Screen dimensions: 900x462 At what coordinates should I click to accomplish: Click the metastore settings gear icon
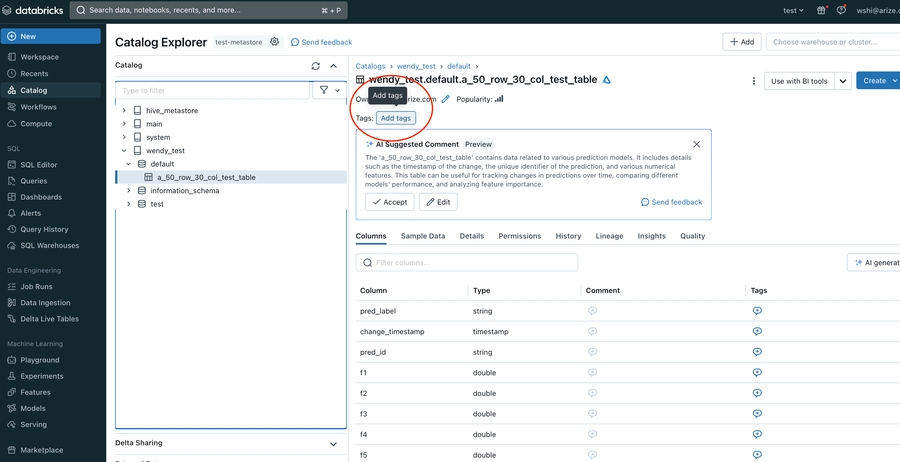[x=274, y=42]
